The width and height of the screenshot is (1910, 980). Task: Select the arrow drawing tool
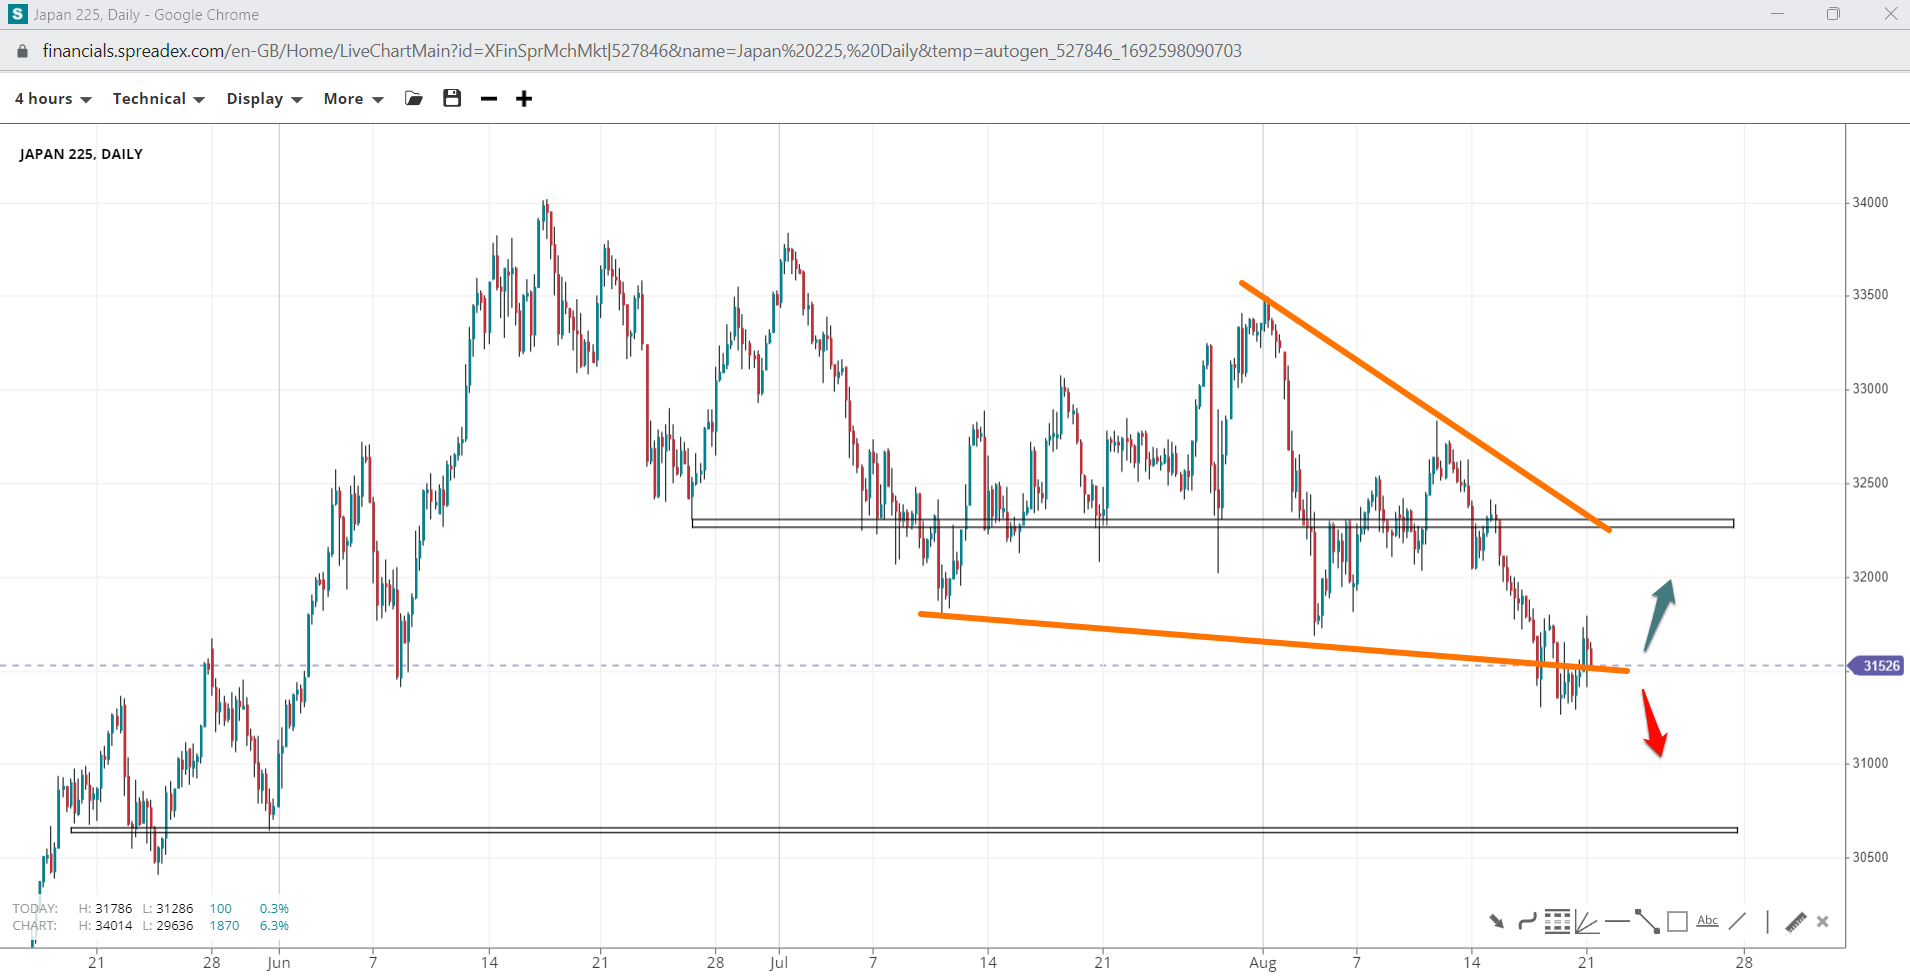[1496, 922]
